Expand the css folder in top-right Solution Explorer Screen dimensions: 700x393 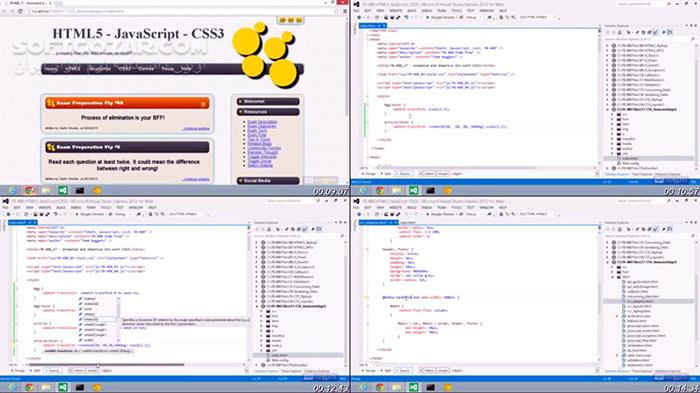(612, 114)
